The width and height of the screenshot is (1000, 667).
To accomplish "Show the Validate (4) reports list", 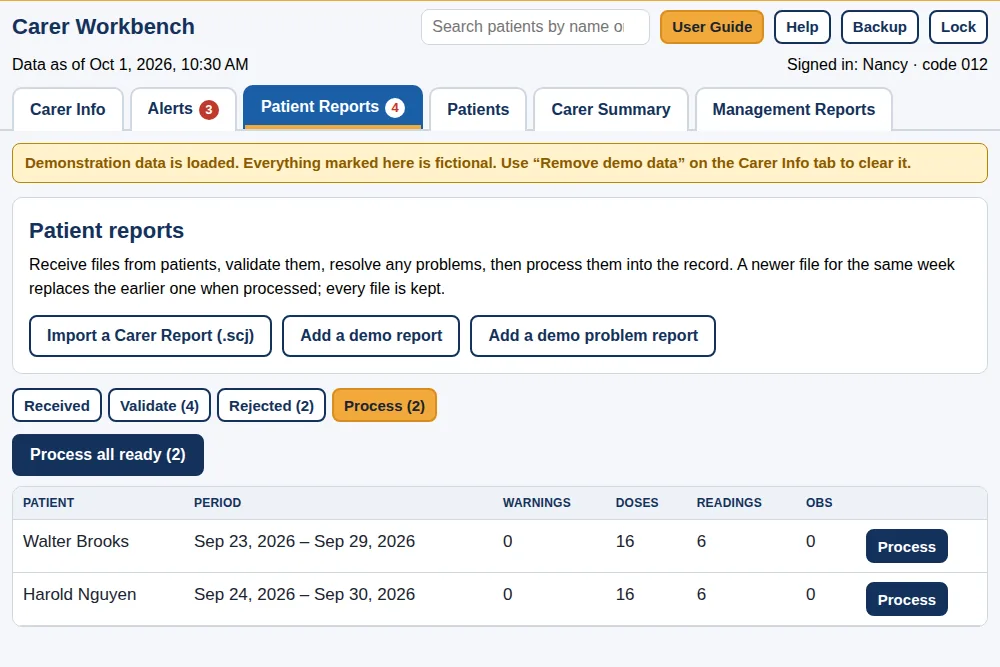I will click(159, 406).
